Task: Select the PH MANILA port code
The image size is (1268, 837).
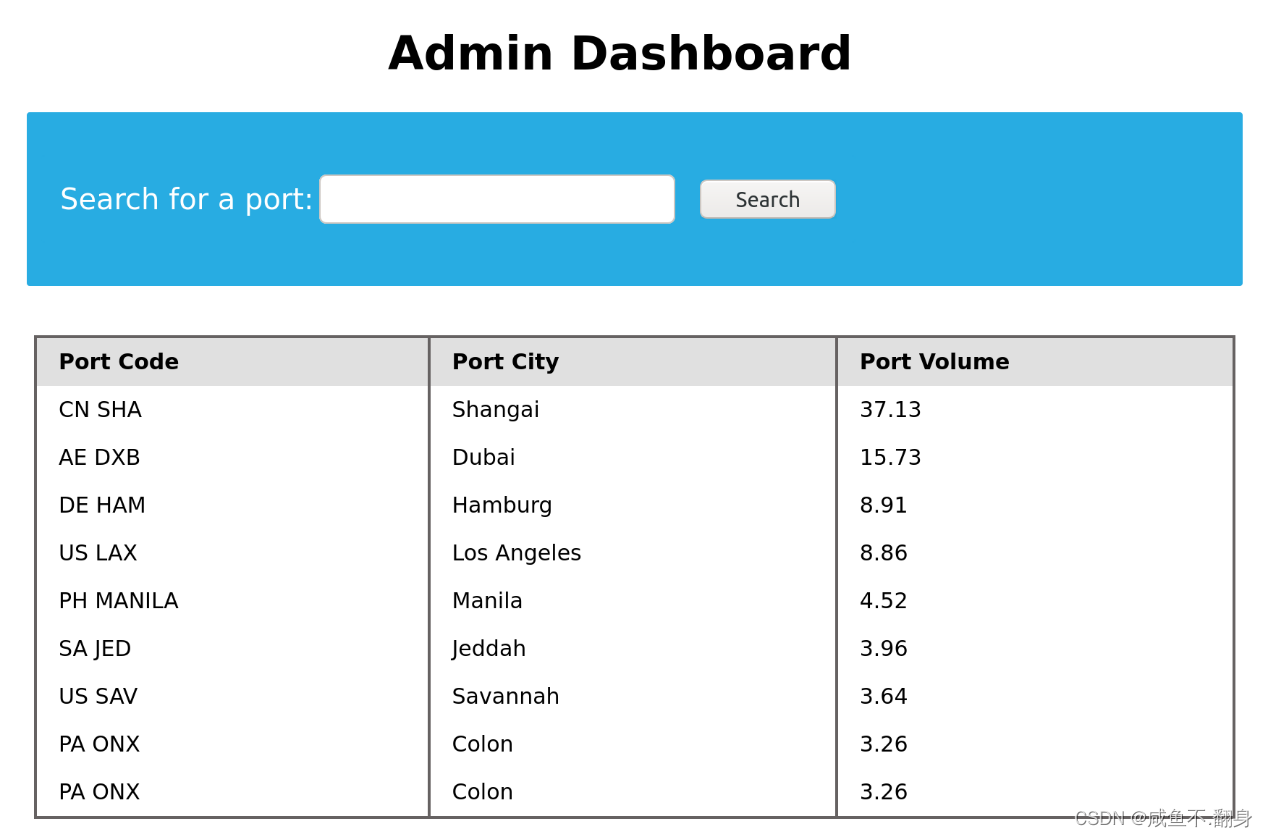Action: click(x=118, y=601)
